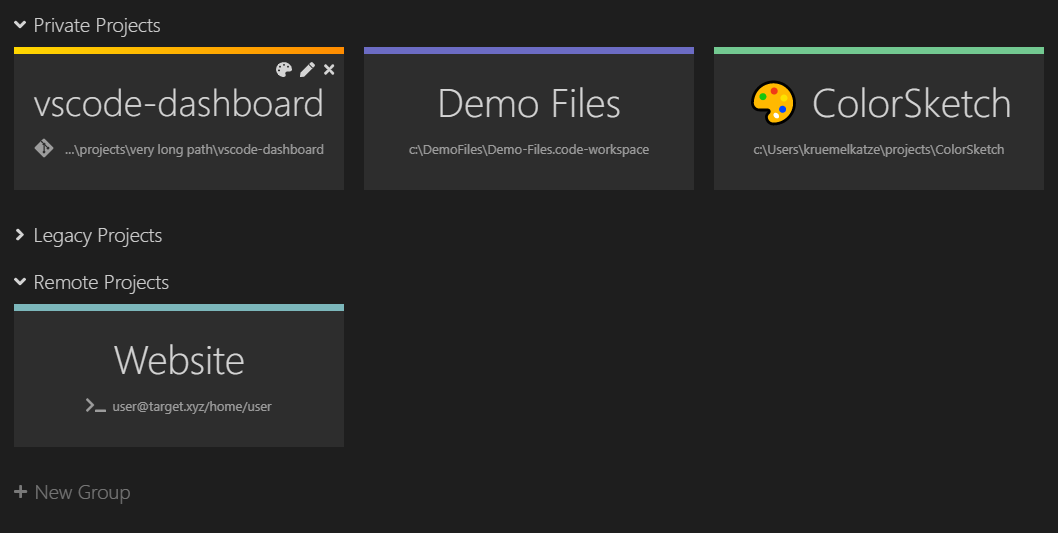Collapse the Remote Projects group chevron

coord(20,281)
